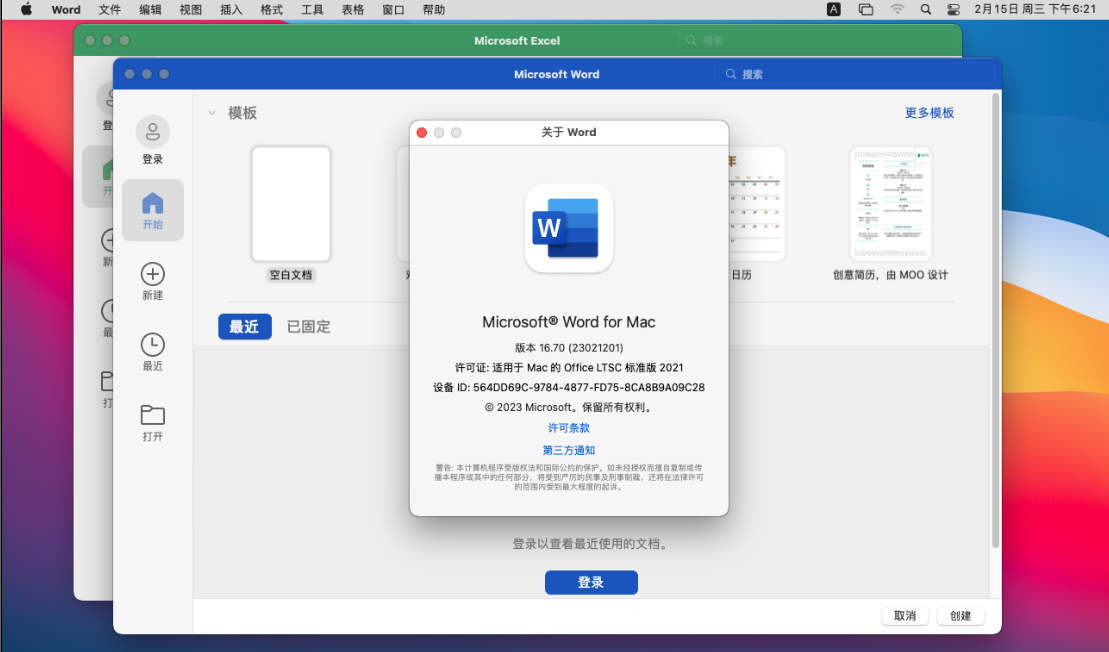Open the 编辑 menu
Screen dimensions: 1109x652
[150, 9]
